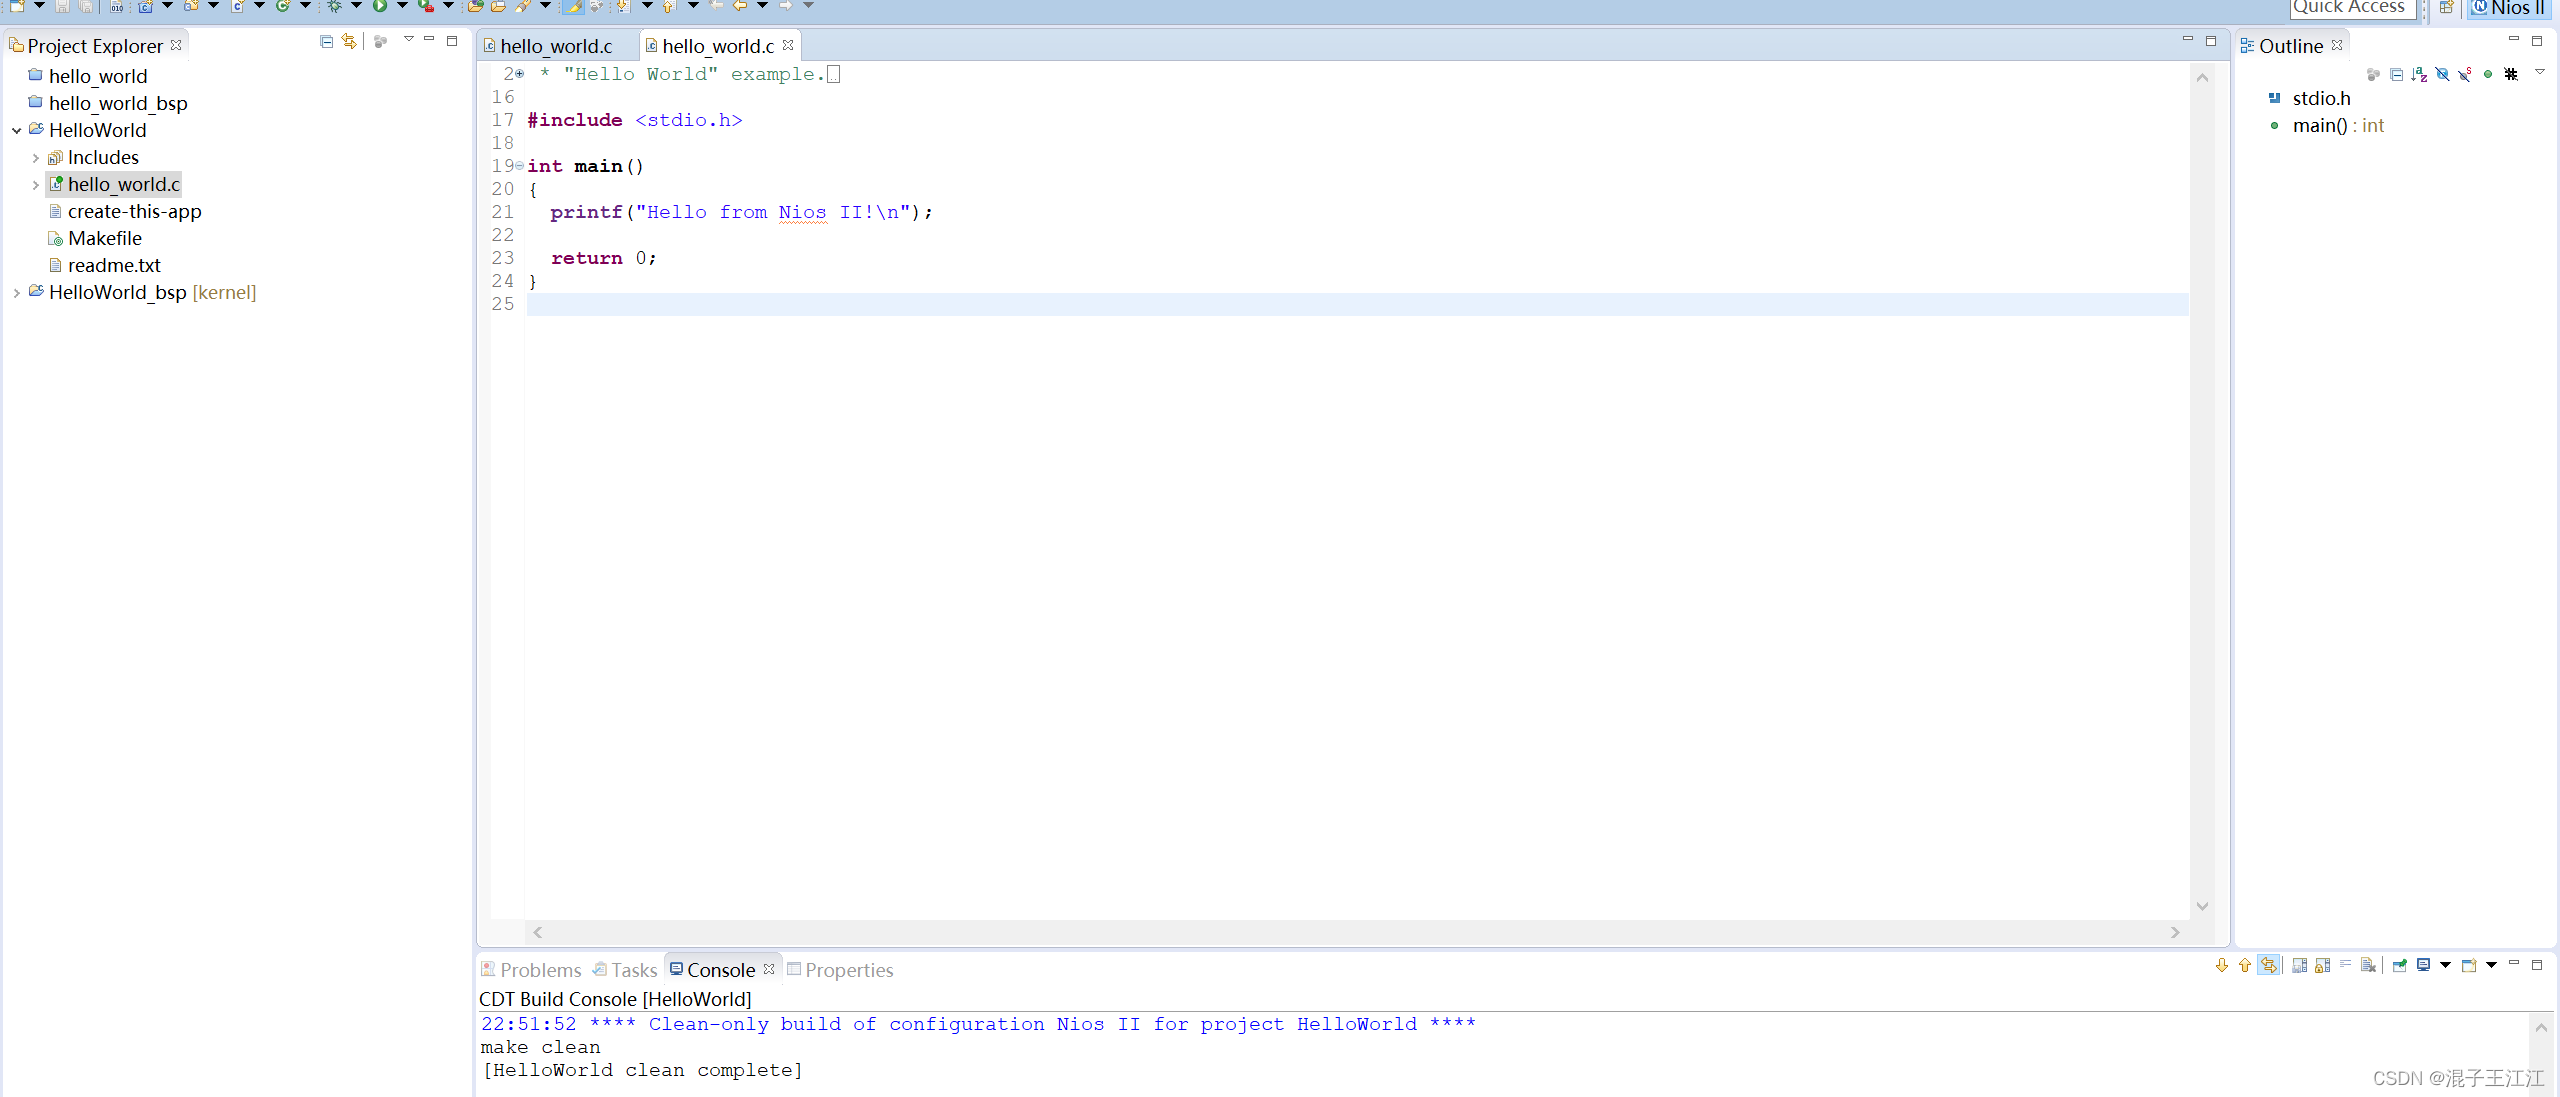The width and height of the screenshot is (2560, 1097).
Task: Click the Save Console build output icon
Action: (x=2300, y=965)
